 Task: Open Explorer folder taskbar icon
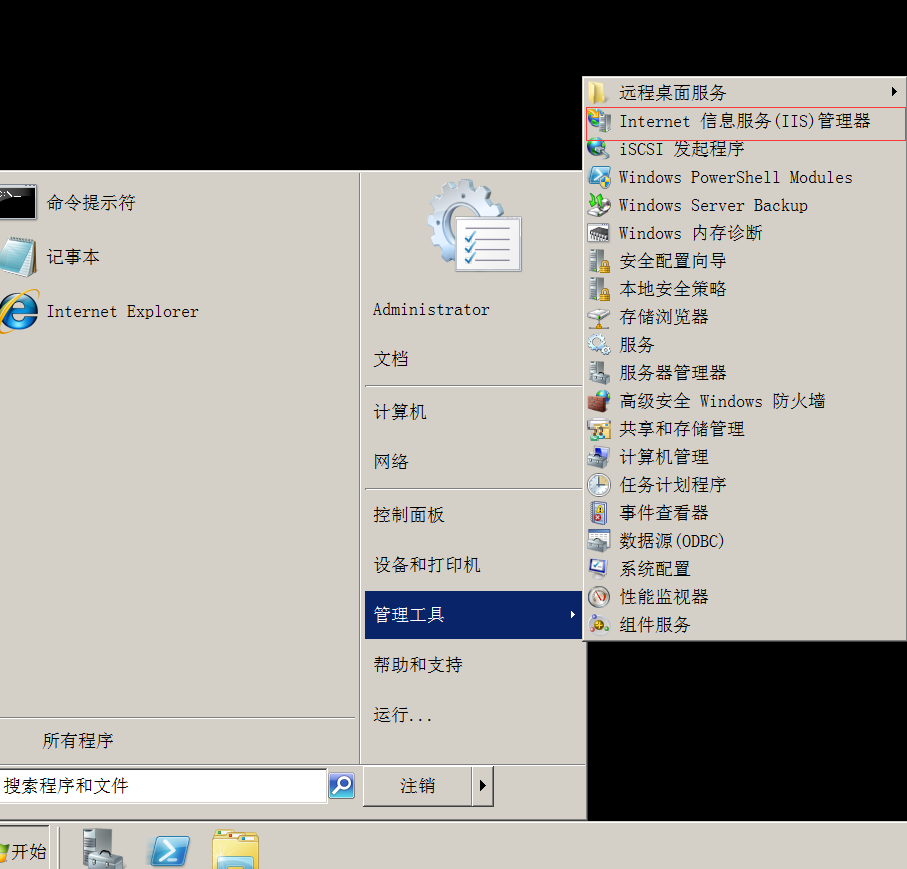point(235,849)
